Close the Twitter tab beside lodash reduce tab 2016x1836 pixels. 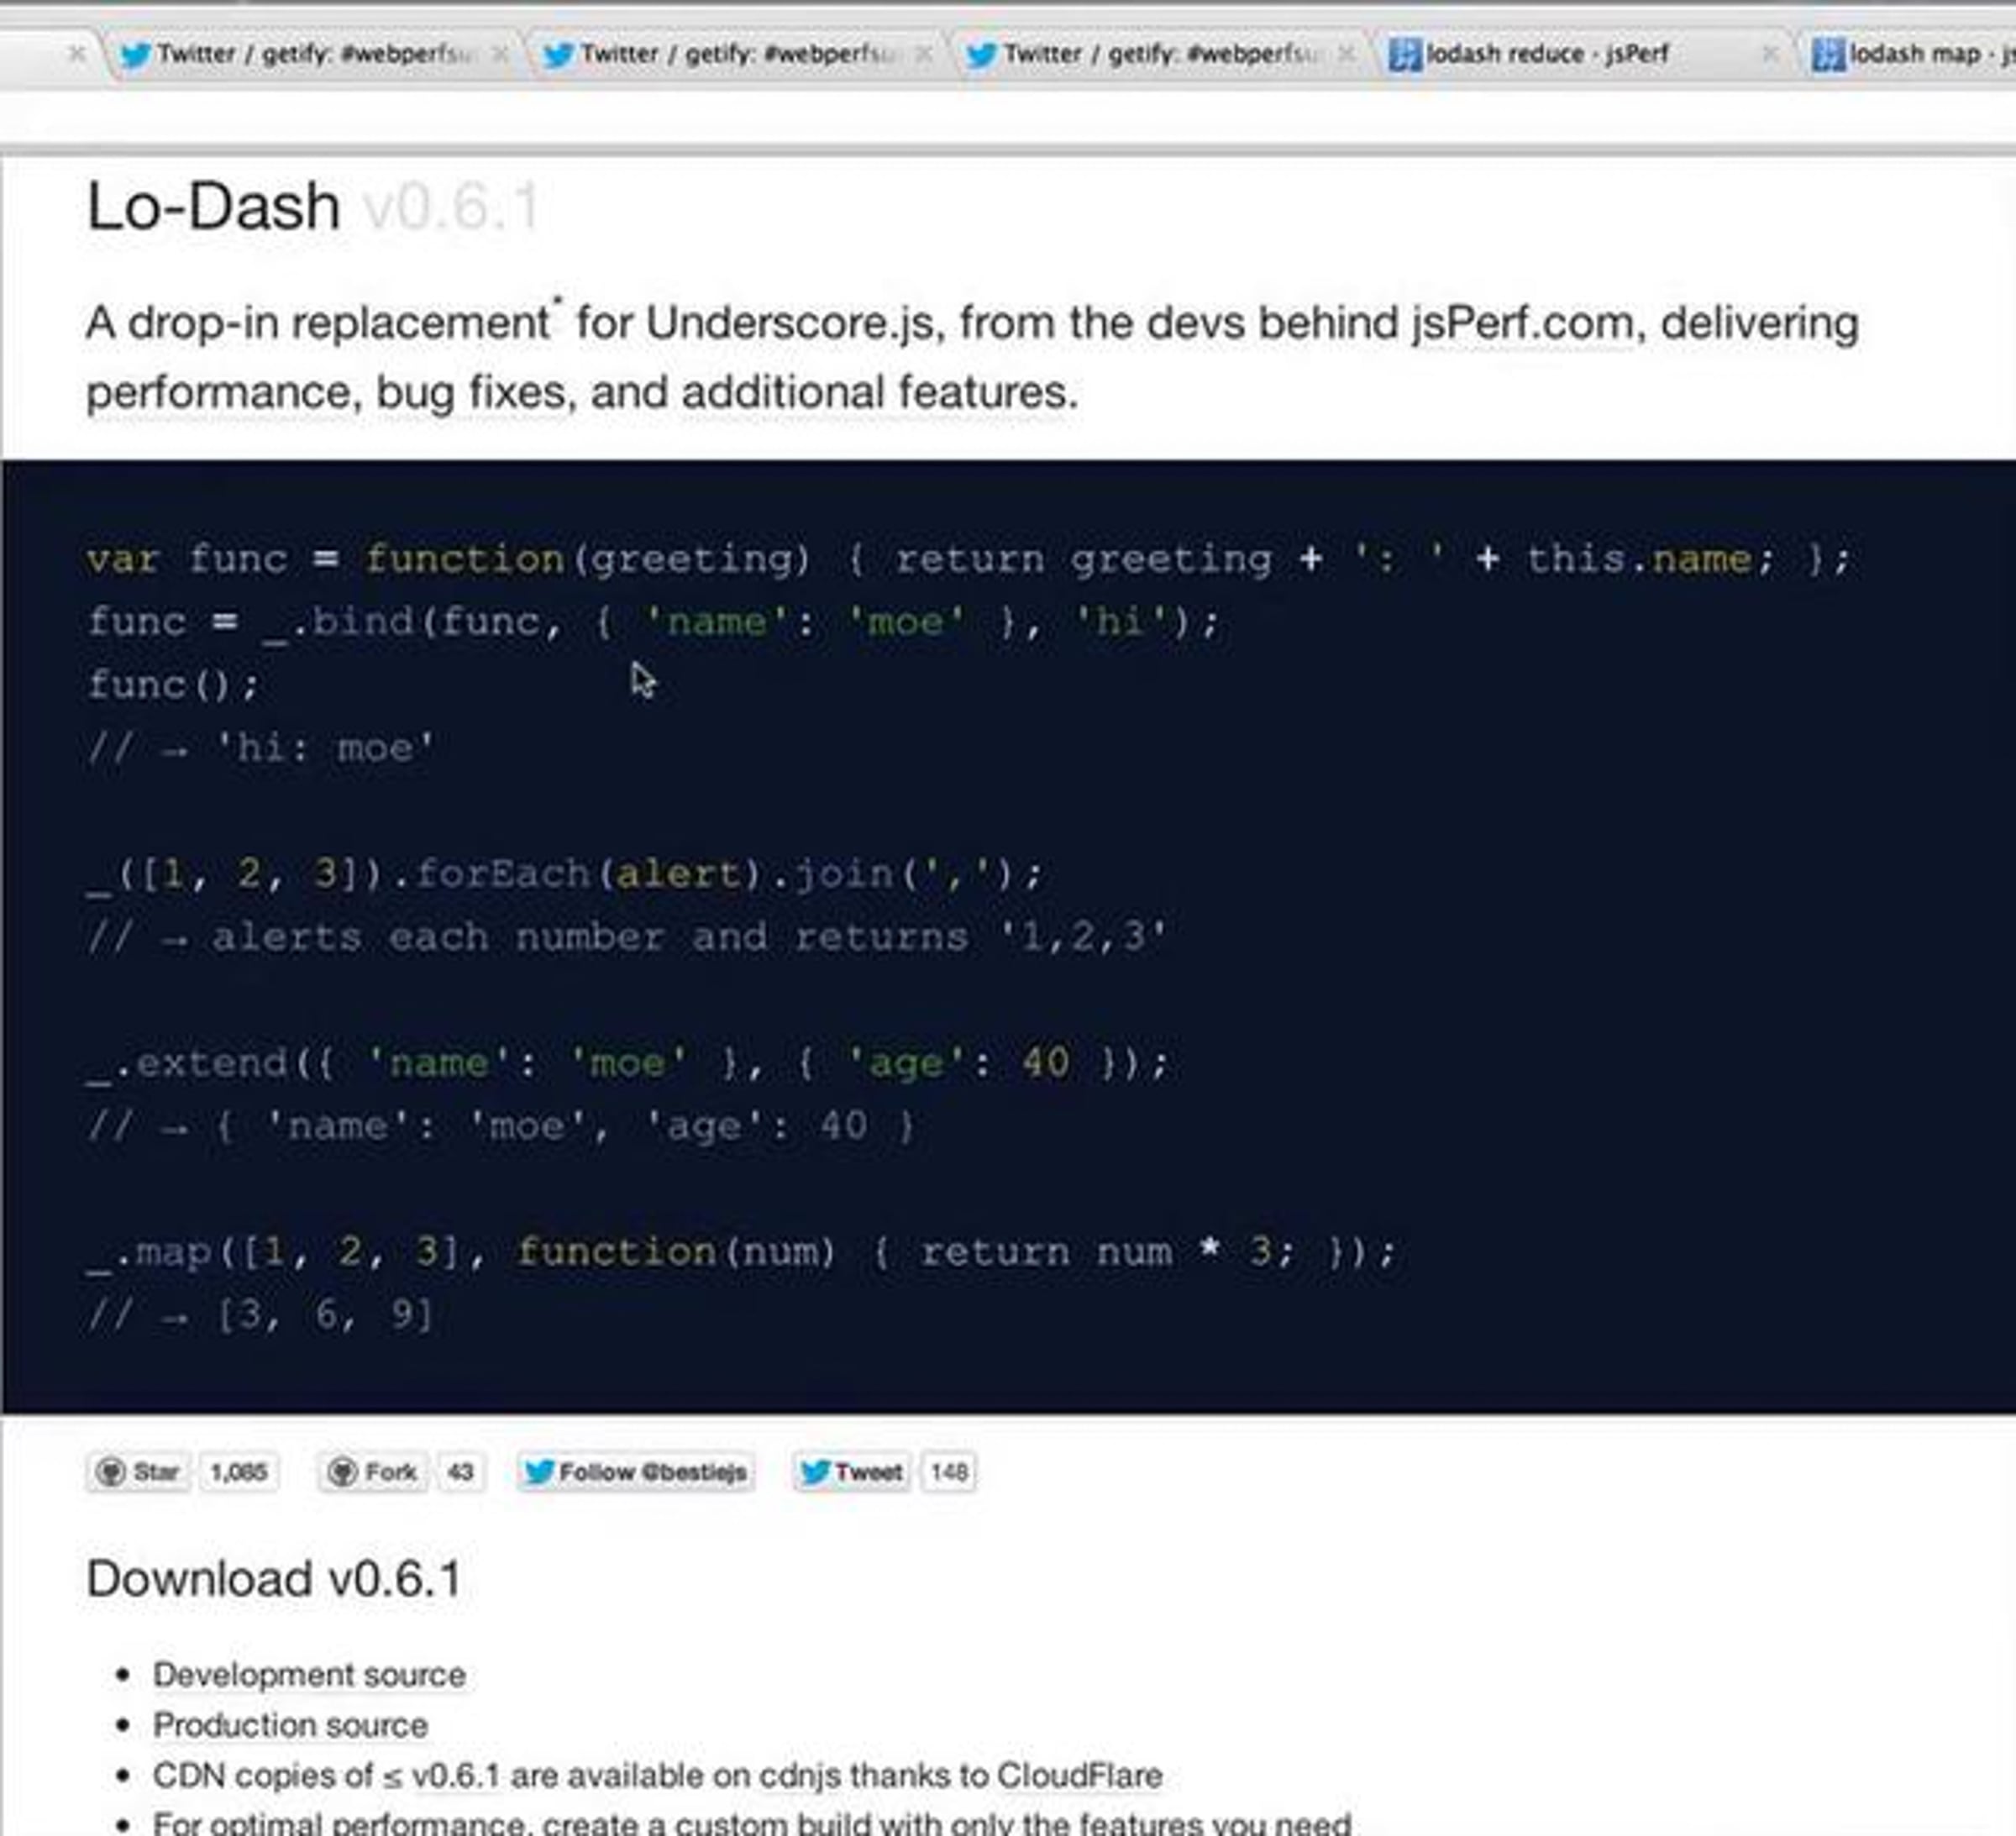pyautogui.click(x=1347, y=54)
